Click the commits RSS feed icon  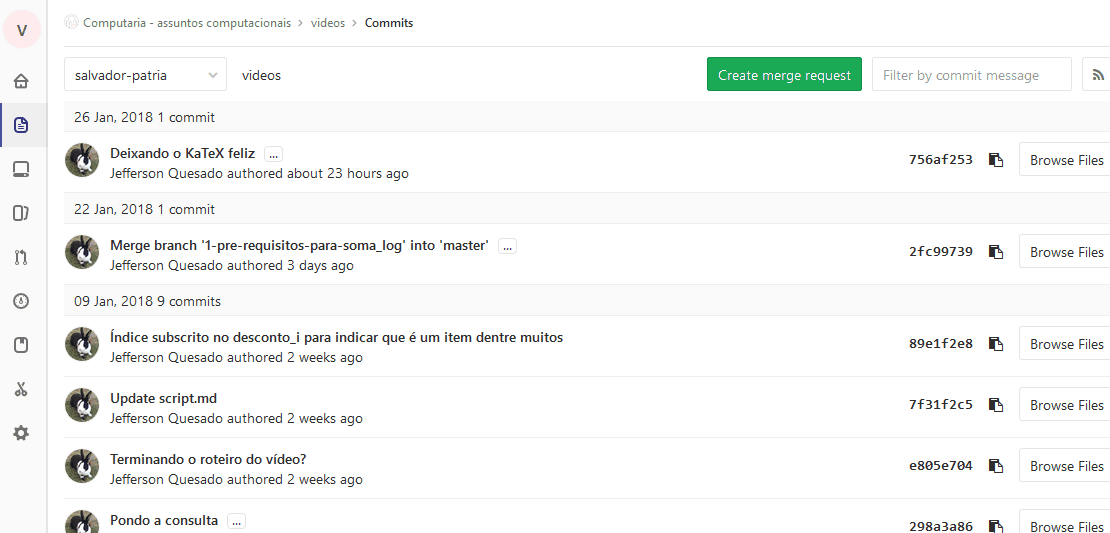[1098, 75]
